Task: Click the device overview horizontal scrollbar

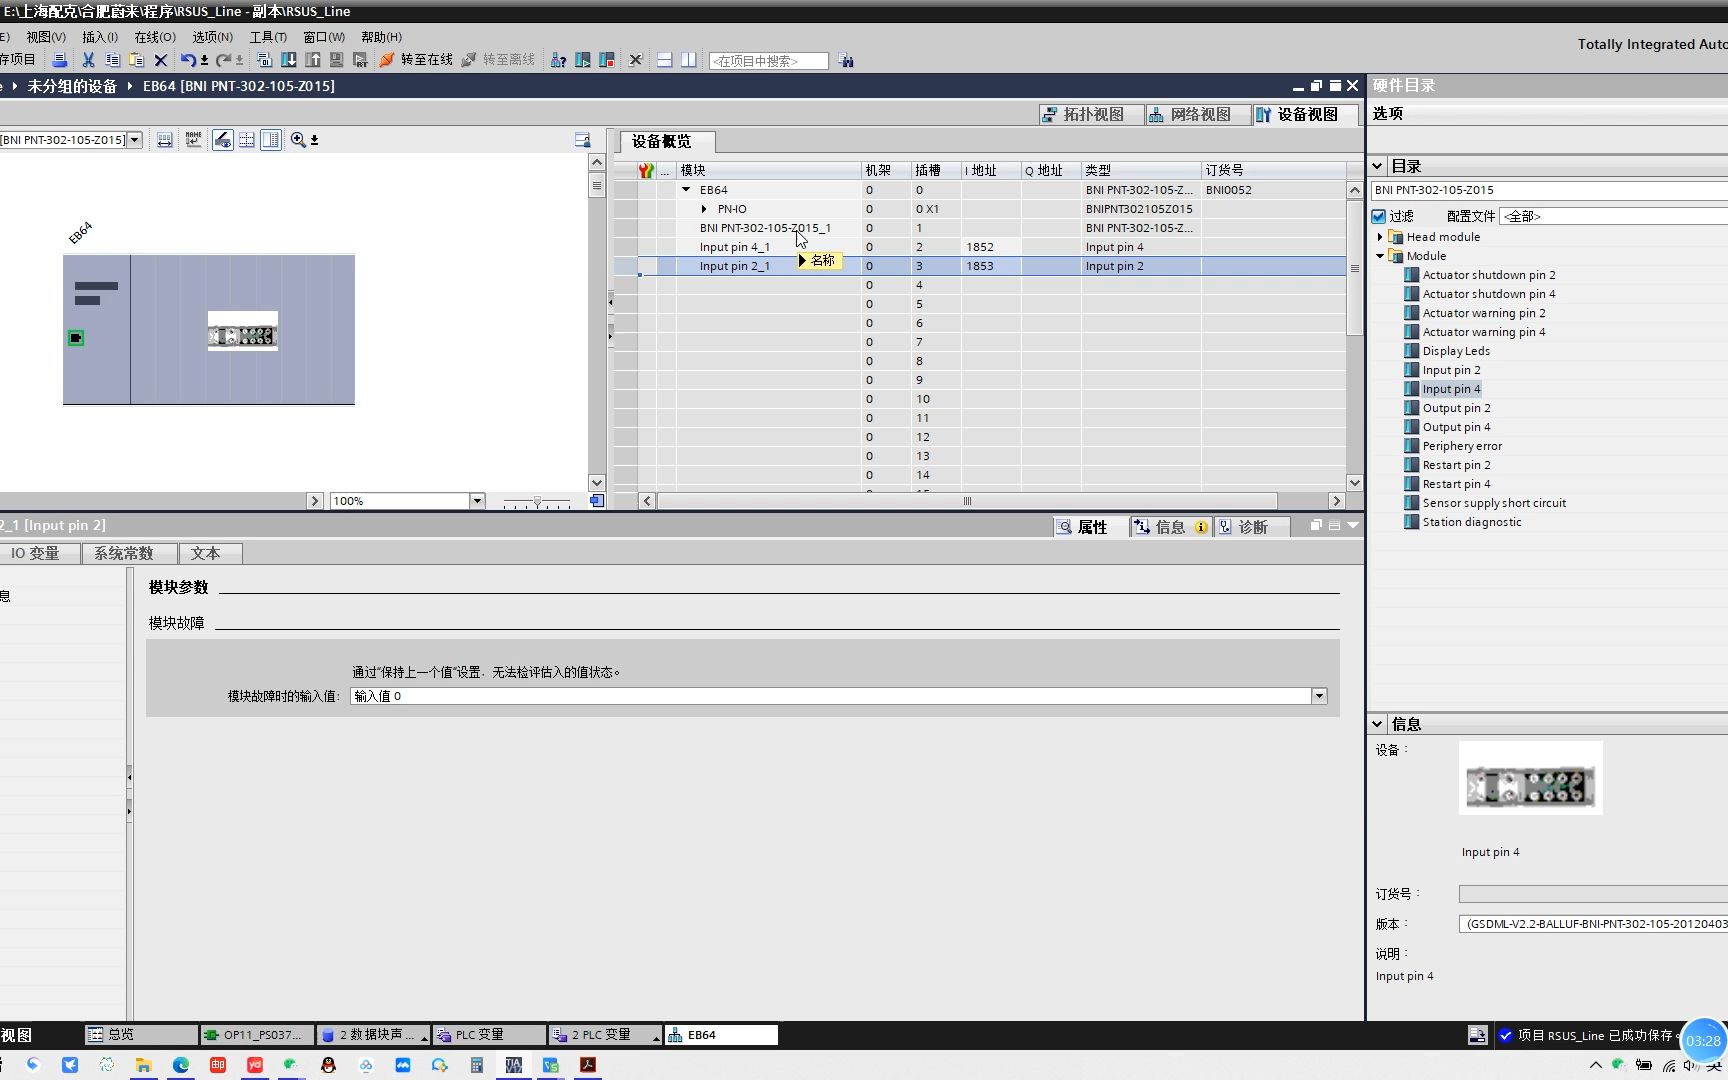Action: coord(967,501)
